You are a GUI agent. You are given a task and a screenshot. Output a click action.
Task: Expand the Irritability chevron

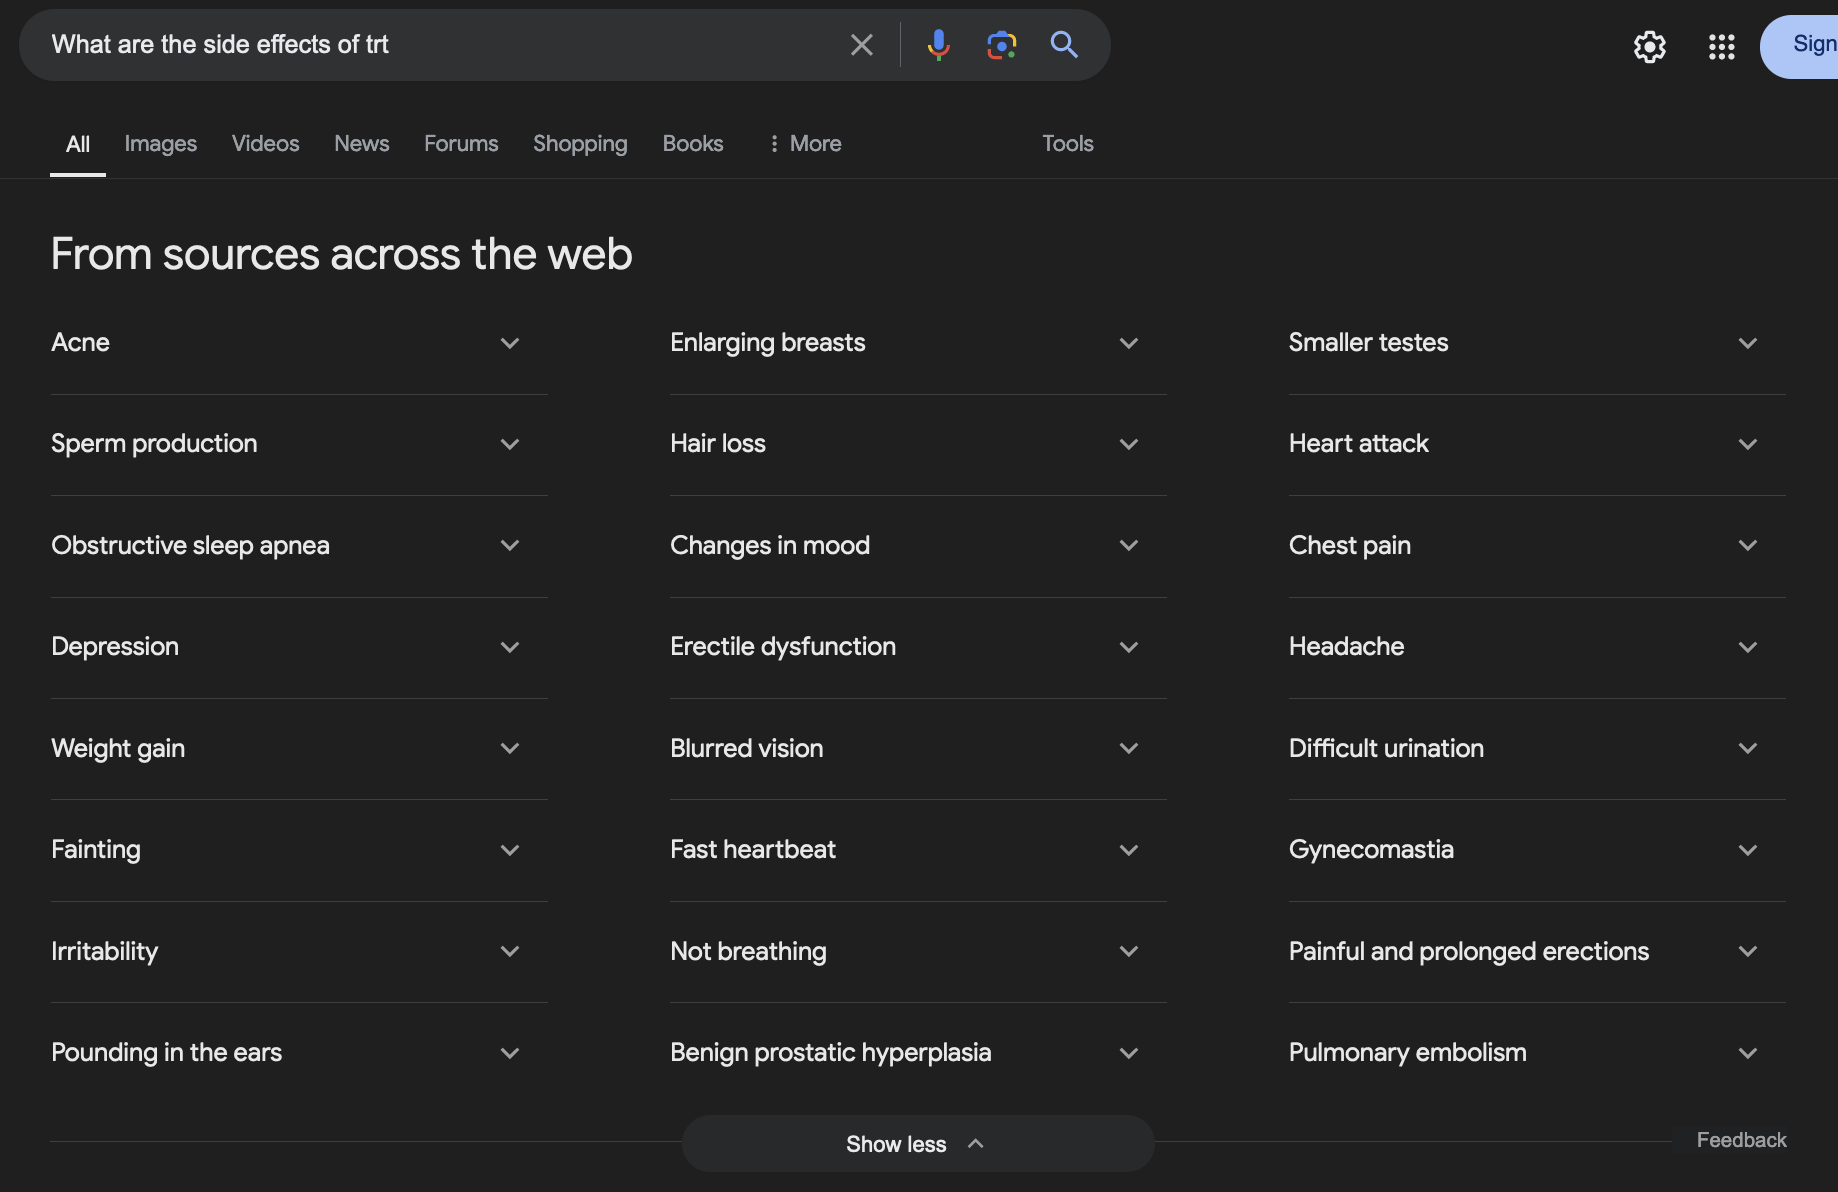(x=510, y=951)
